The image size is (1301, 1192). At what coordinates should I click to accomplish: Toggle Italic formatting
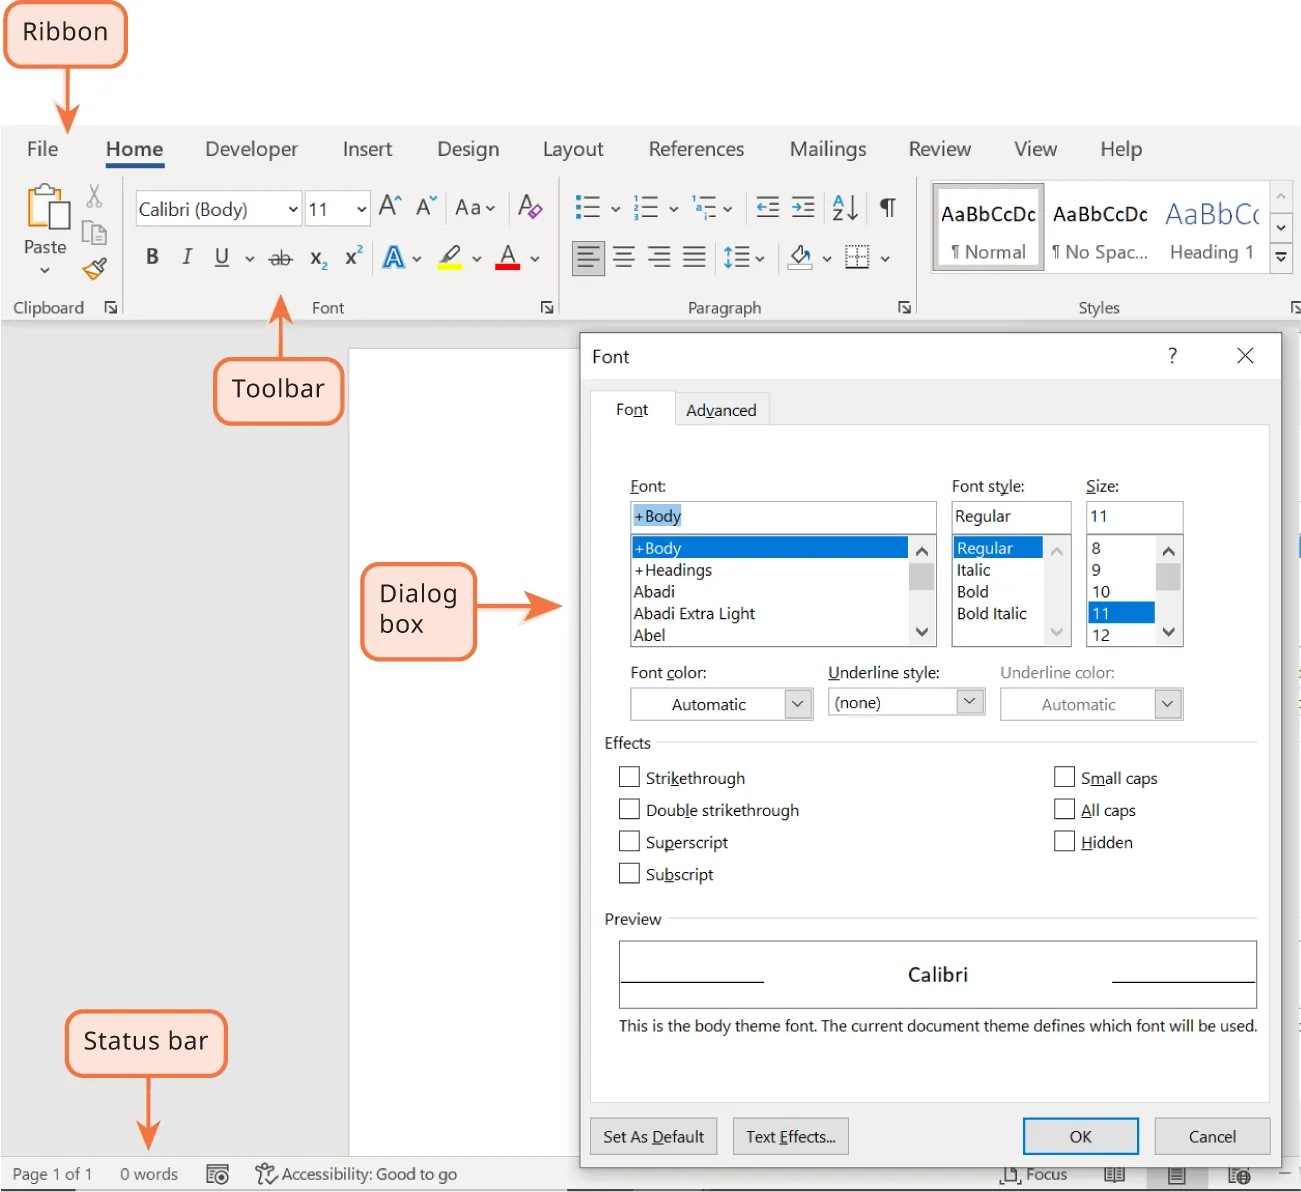pos(186,257)
